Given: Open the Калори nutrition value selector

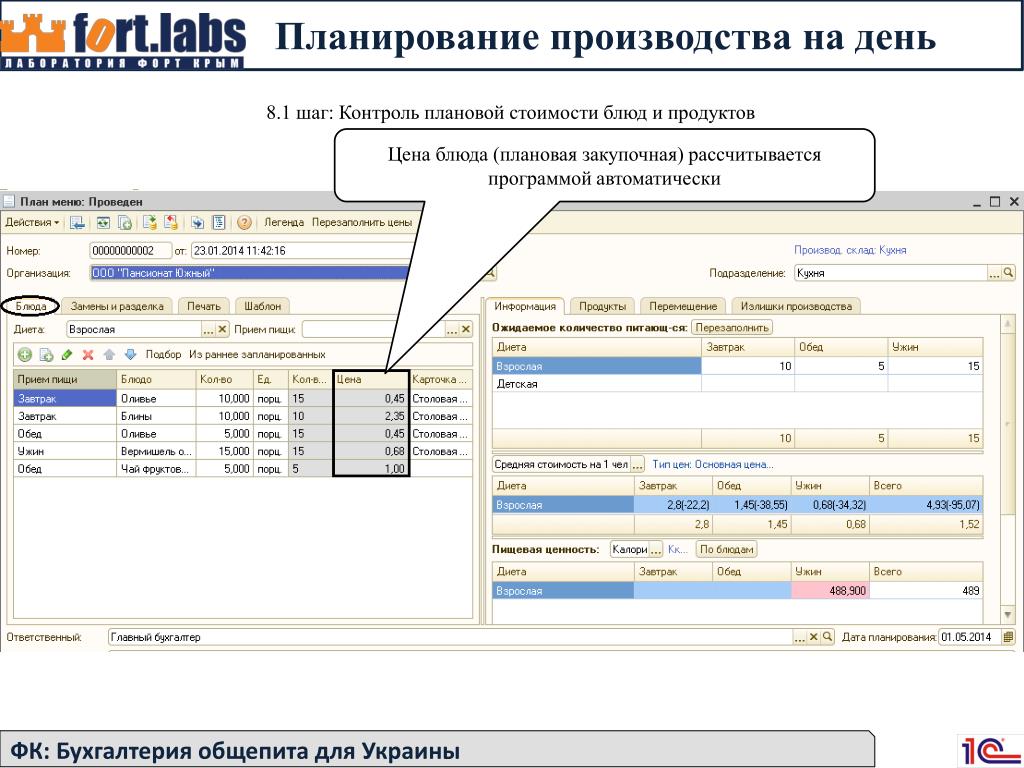Looking at the screenshot, I should [656, 550].
